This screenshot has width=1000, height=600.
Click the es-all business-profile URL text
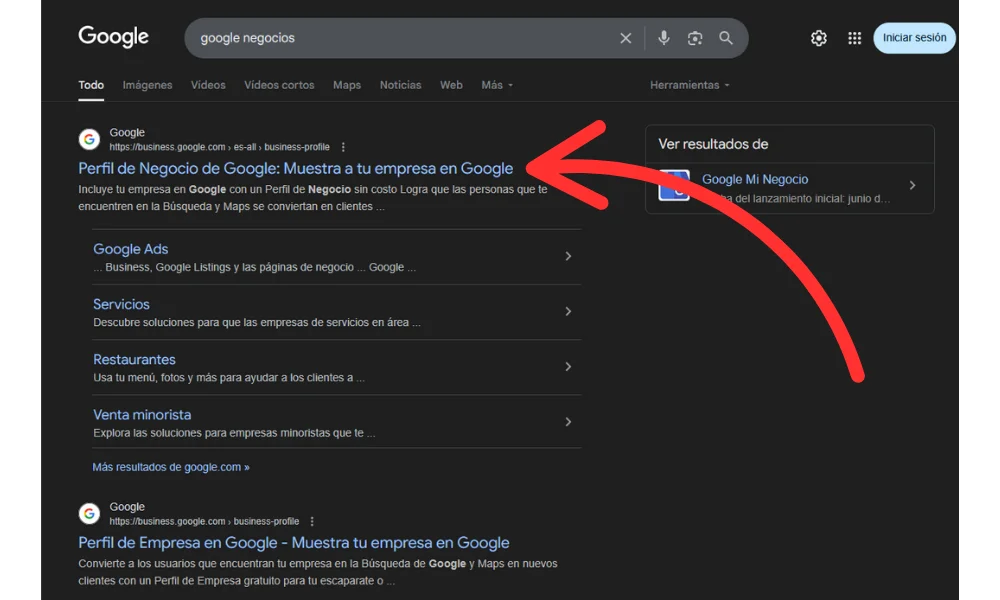(219, 147)
